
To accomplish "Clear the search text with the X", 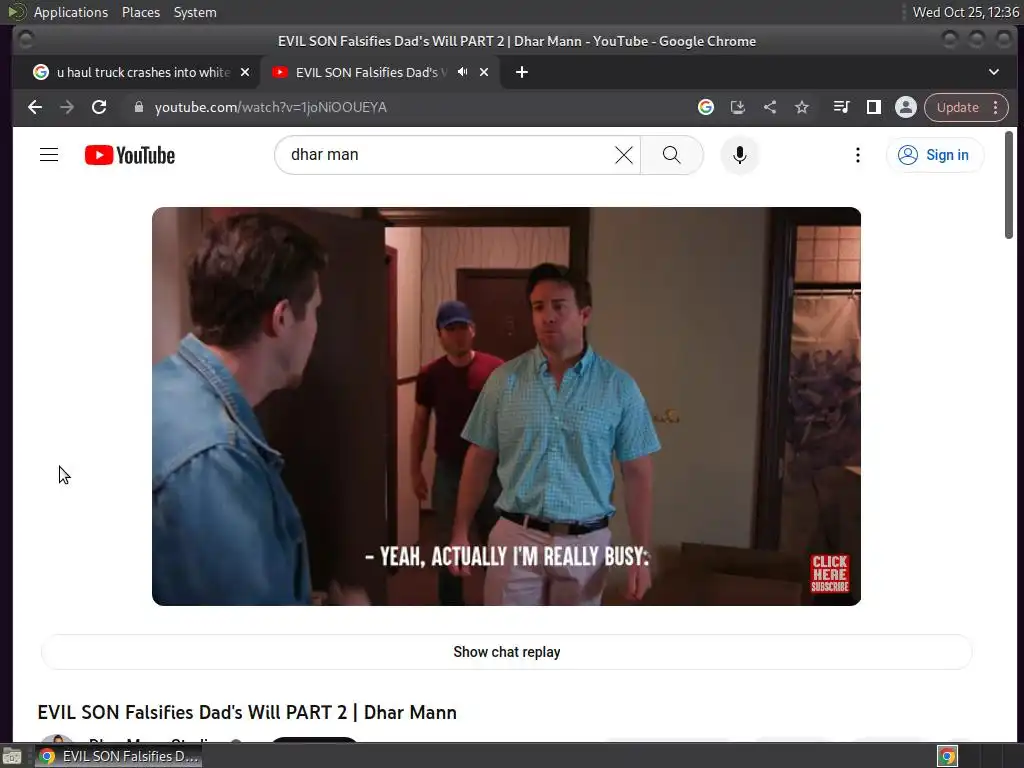I will click(624, 155).
